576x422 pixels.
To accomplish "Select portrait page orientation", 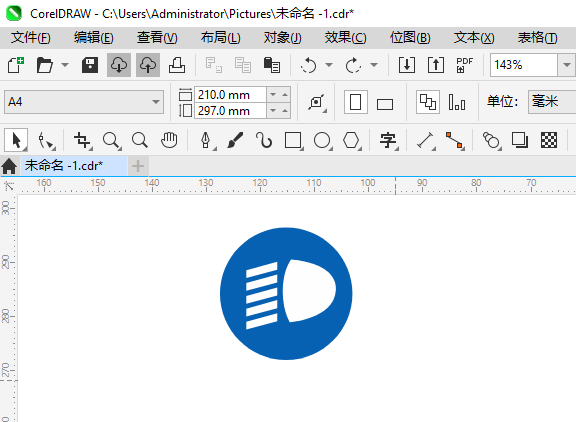I will 356,102.
